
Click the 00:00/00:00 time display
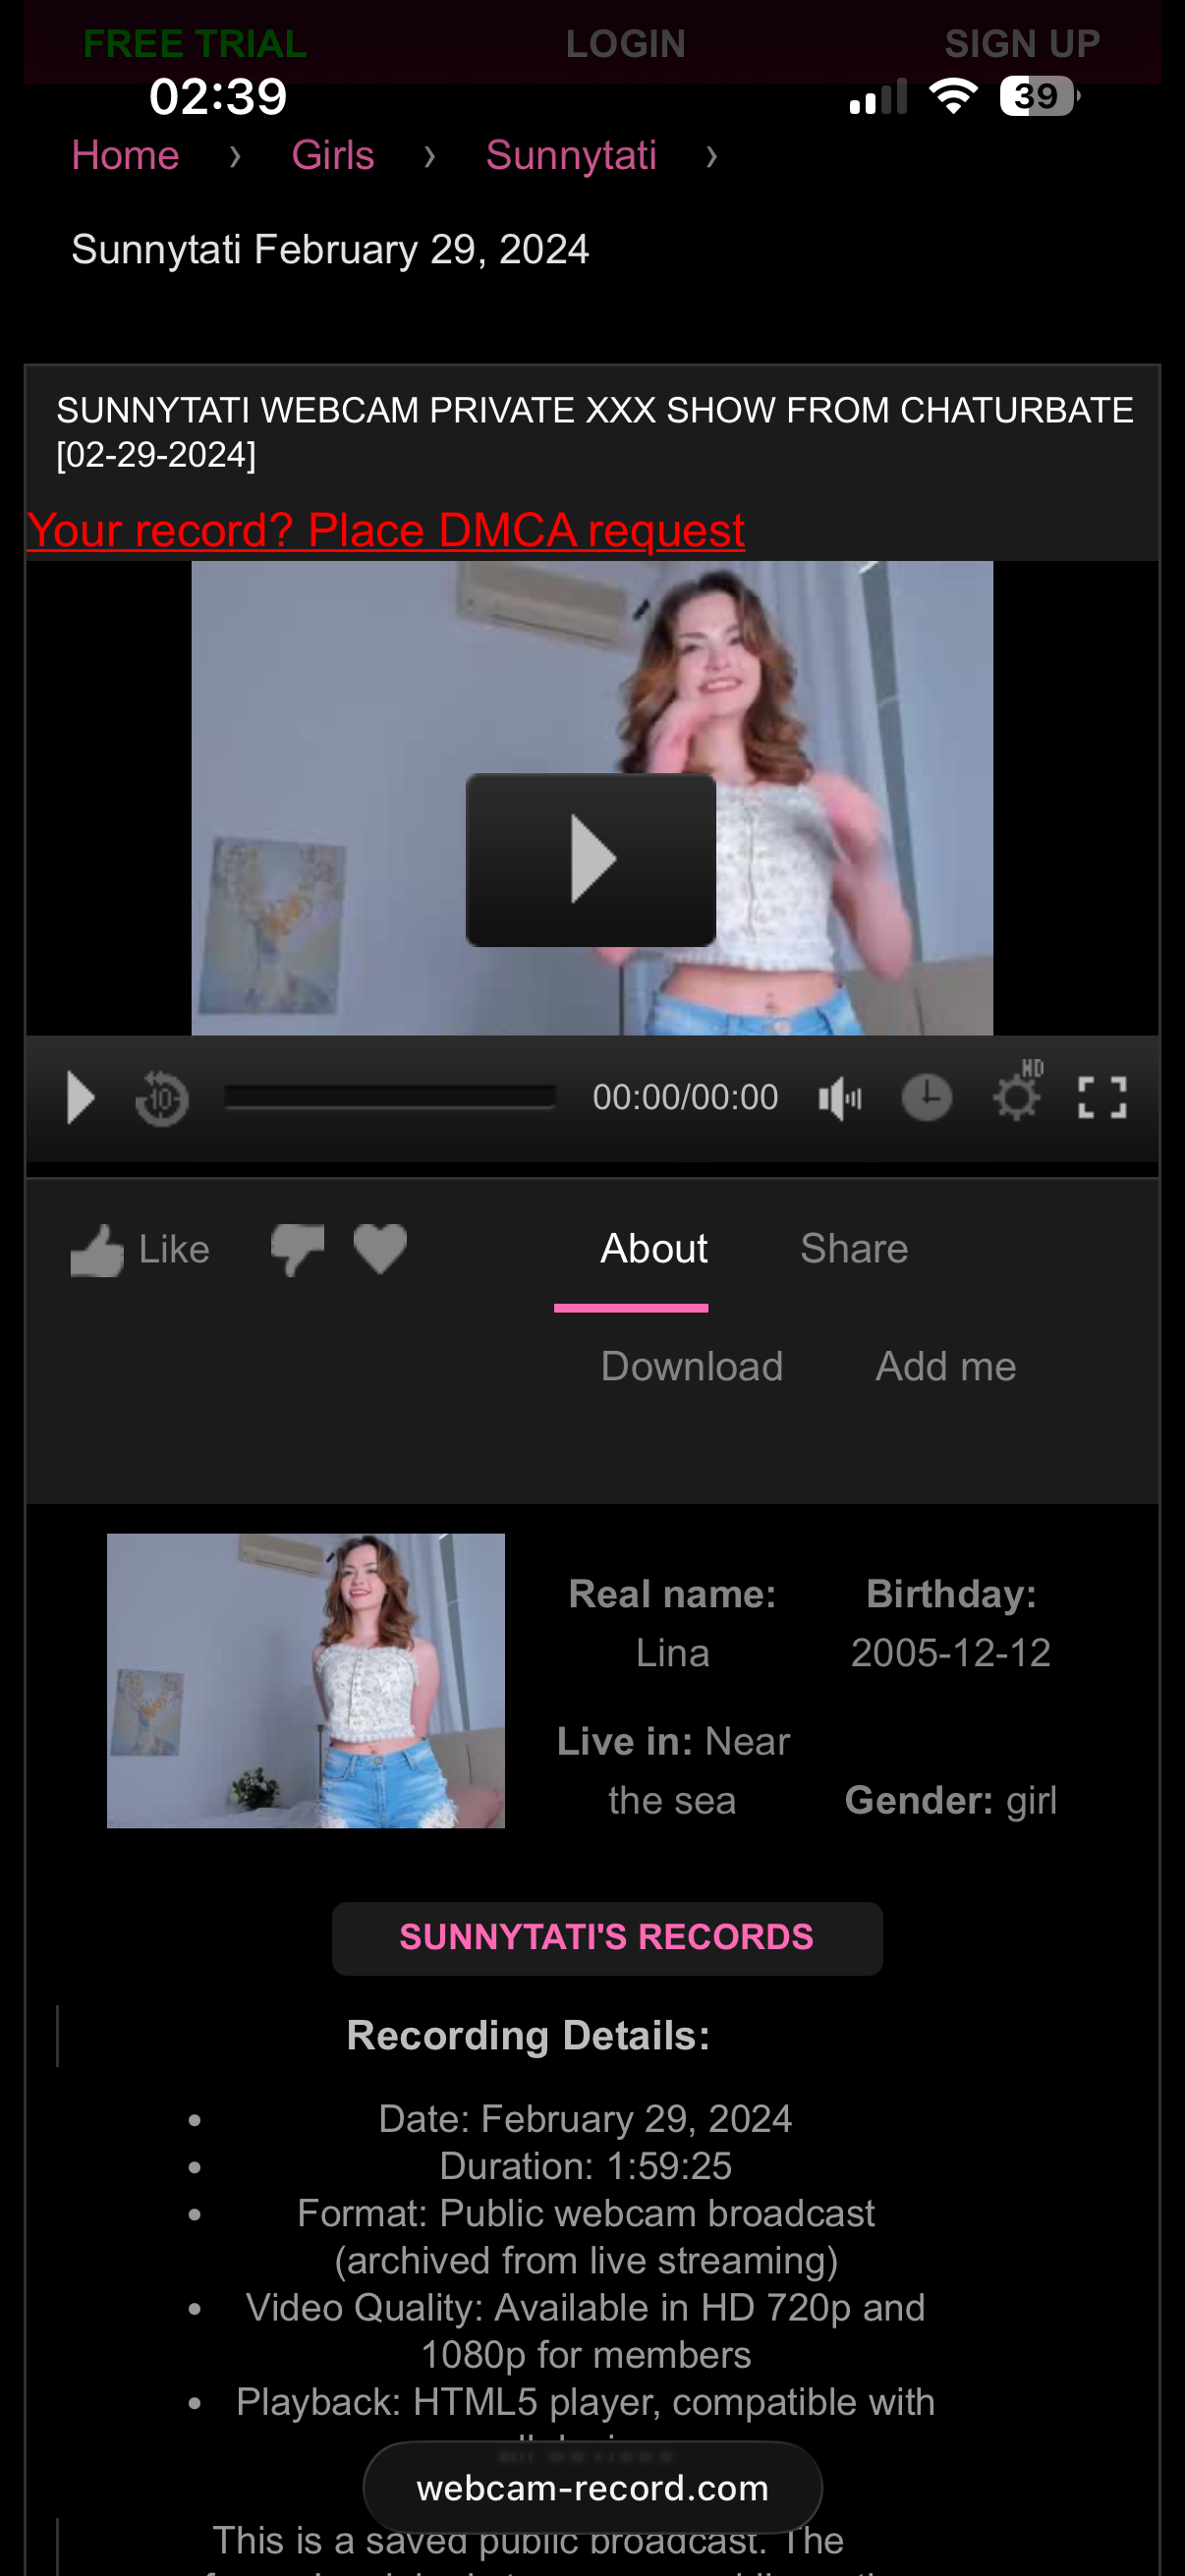click(685, 1097)
